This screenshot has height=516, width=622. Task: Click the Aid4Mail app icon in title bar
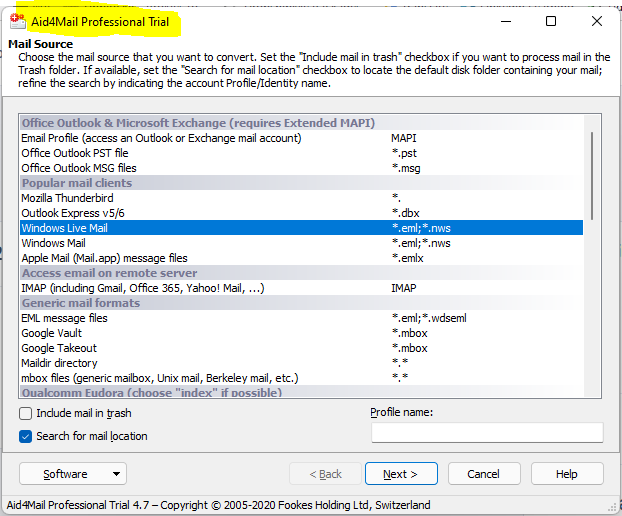click(18, 21)
